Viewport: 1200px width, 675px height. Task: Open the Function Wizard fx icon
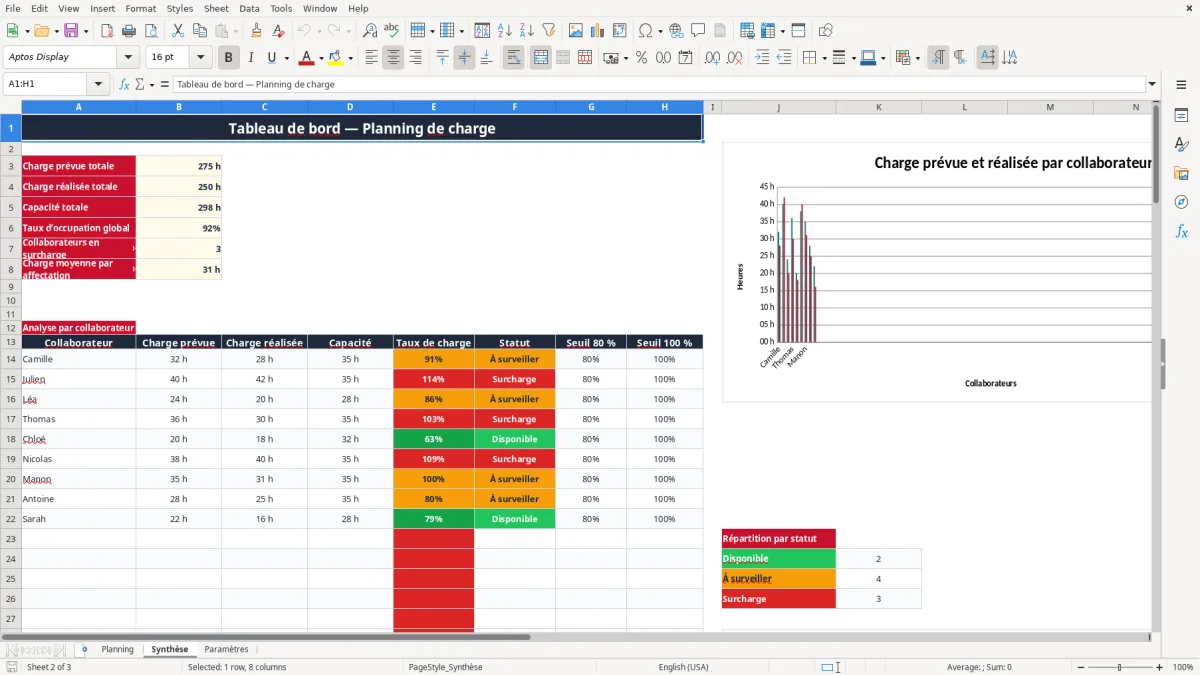tap(125, 84)
